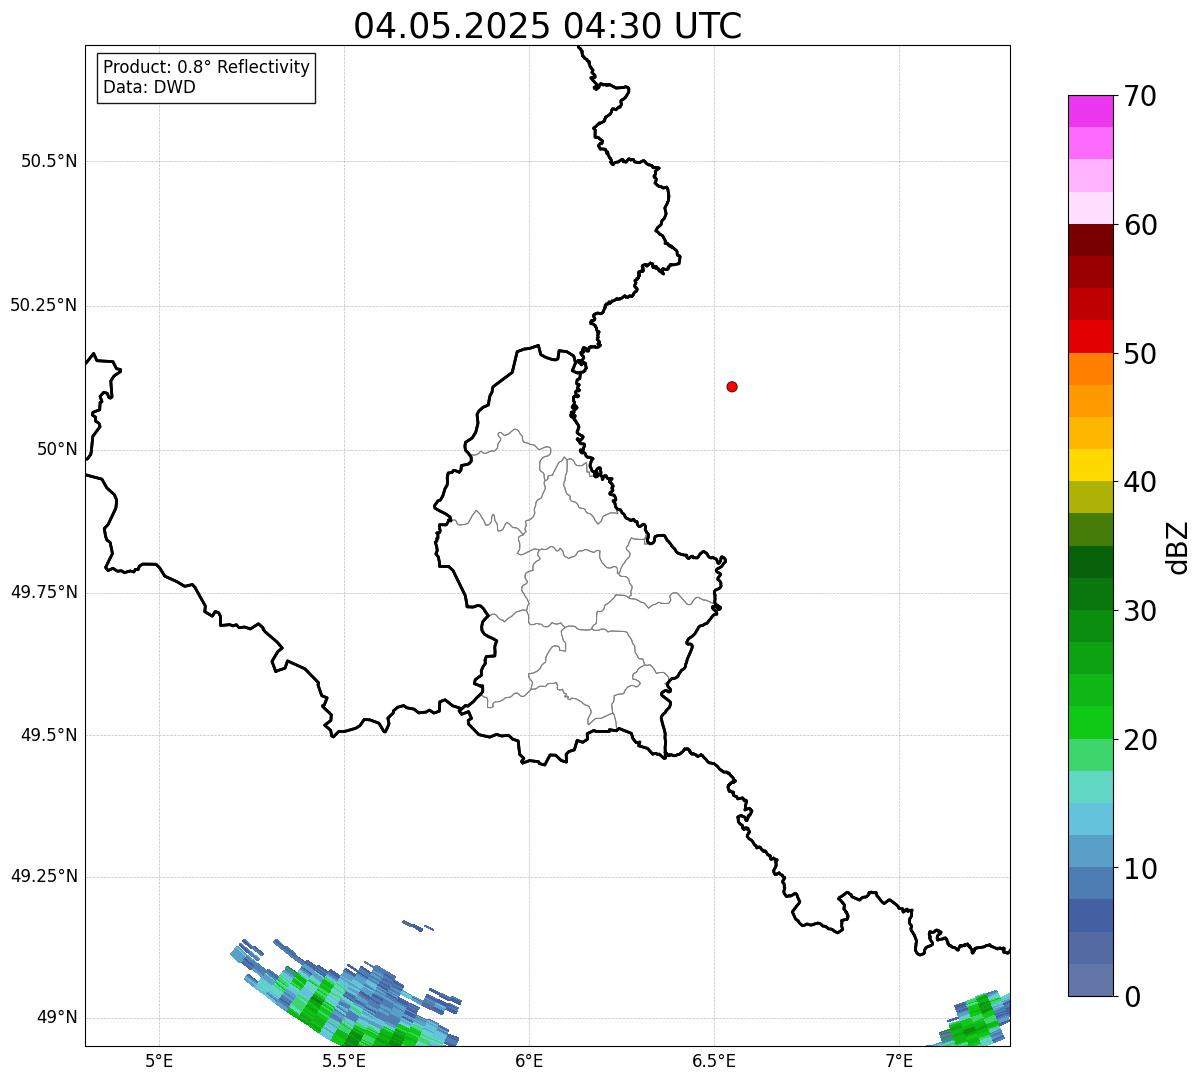1202x1081 pixels.
Task: Pick the dark maroon colorbar segment below 60
Action: 1090,240
